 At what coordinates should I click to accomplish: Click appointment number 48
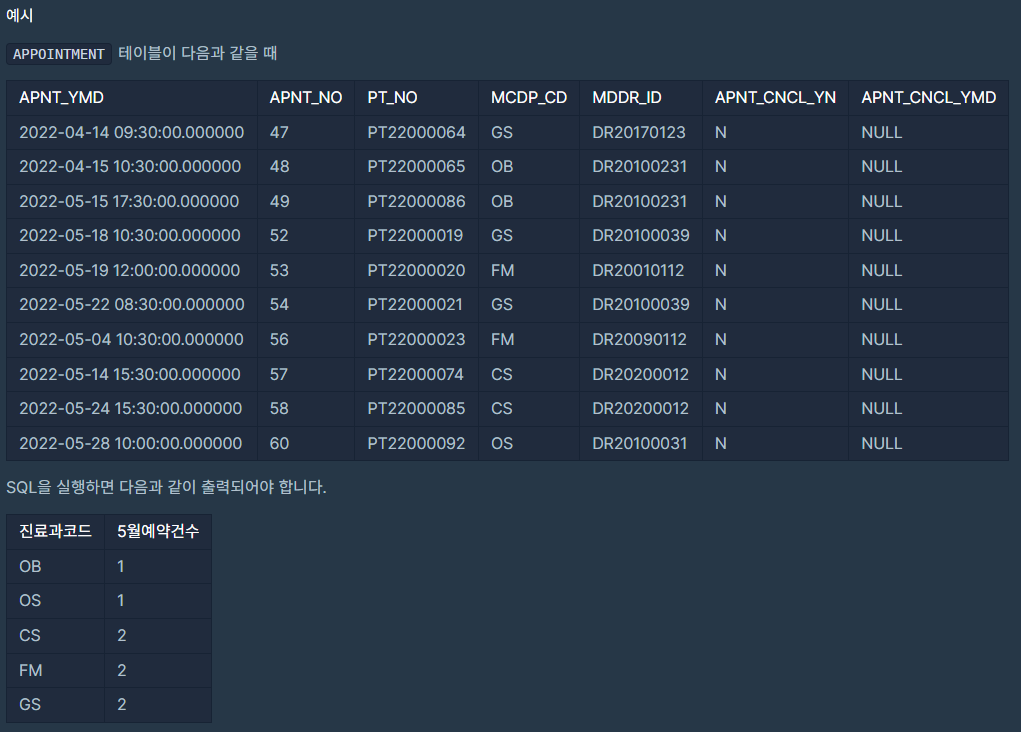279,167
